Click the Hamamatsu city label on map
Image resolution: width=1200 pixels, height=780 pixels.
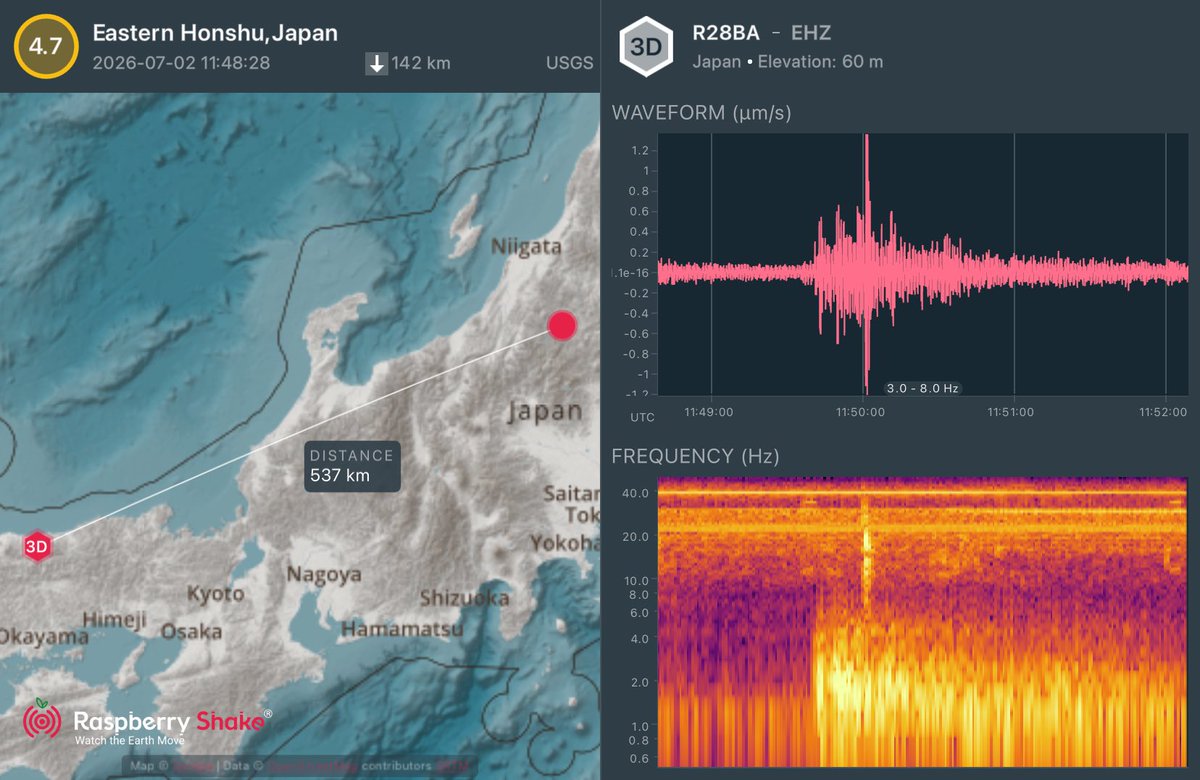click(x=401, y=629)
